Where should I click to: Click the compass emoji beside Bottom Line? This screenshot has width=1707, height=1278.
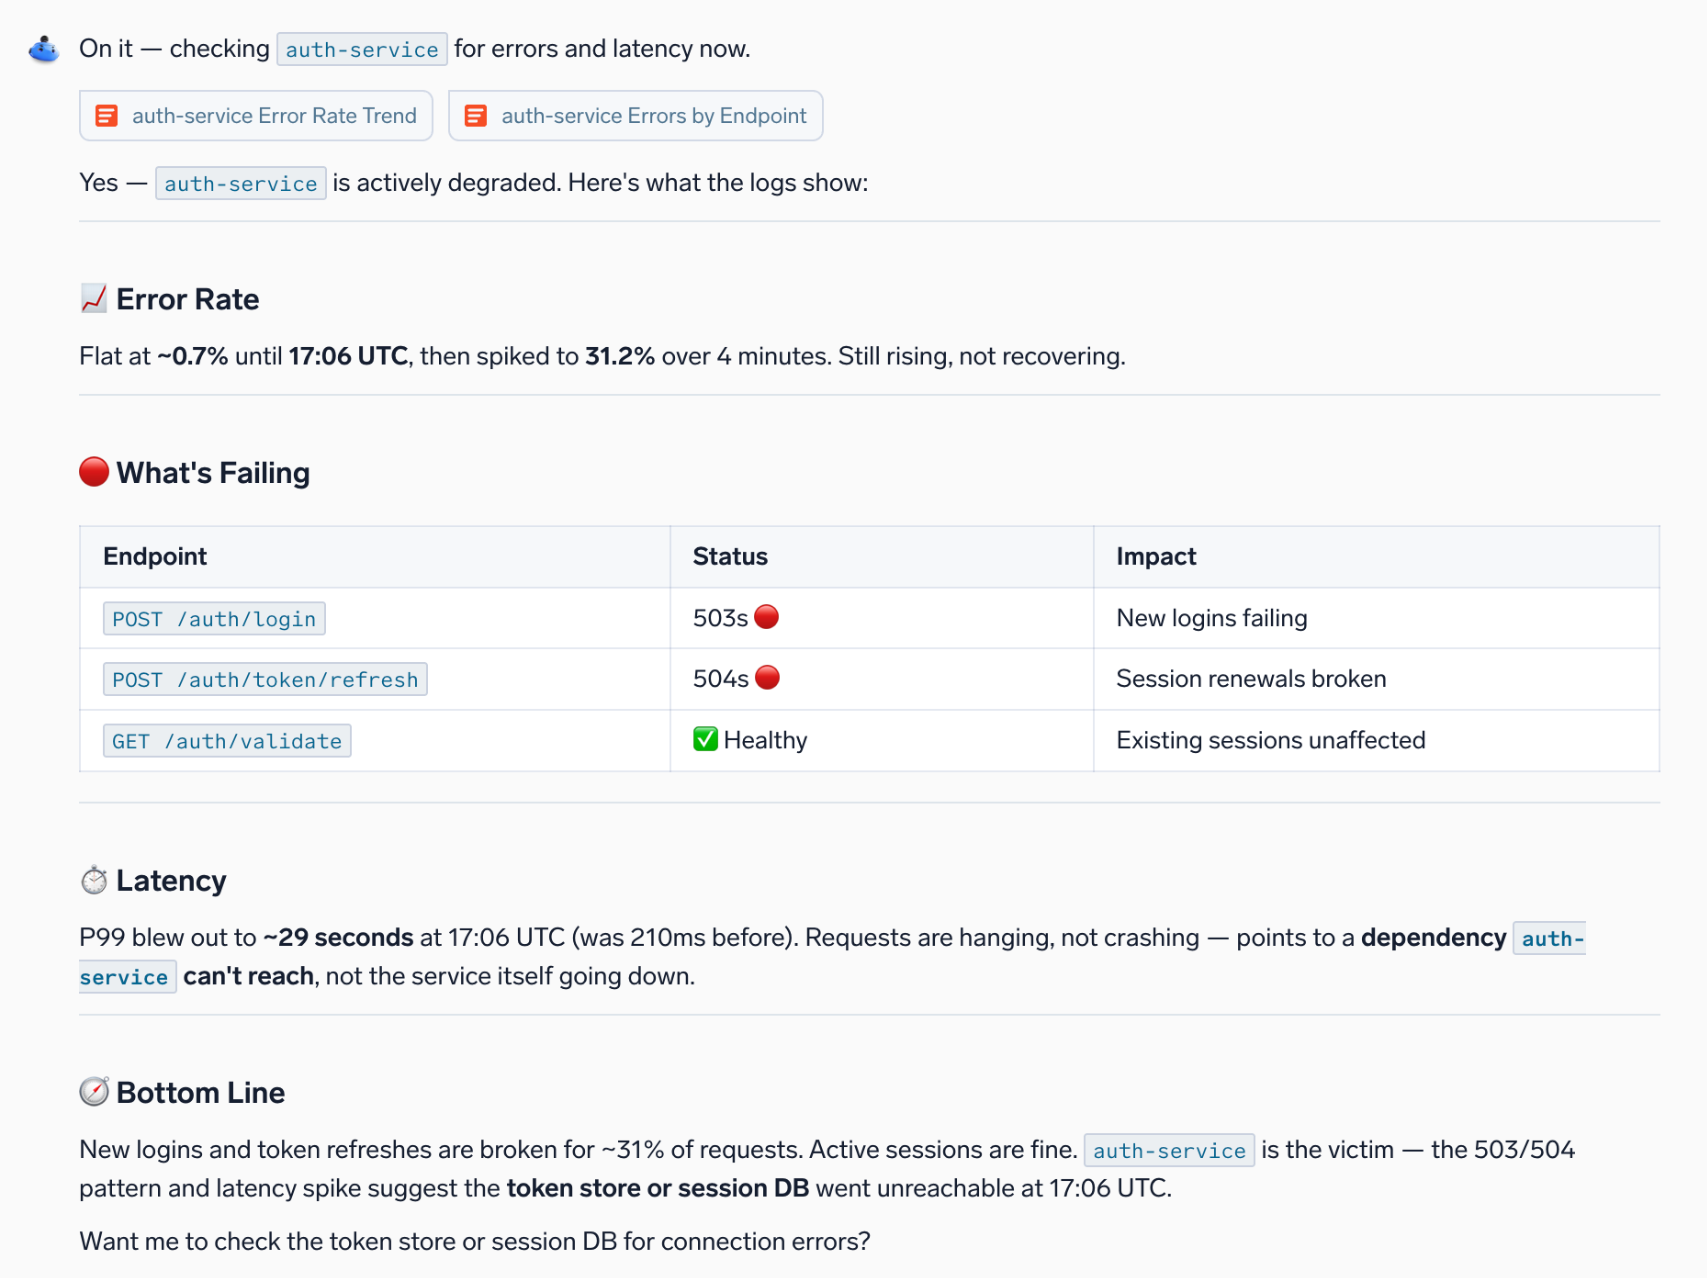pos(94,1091)
